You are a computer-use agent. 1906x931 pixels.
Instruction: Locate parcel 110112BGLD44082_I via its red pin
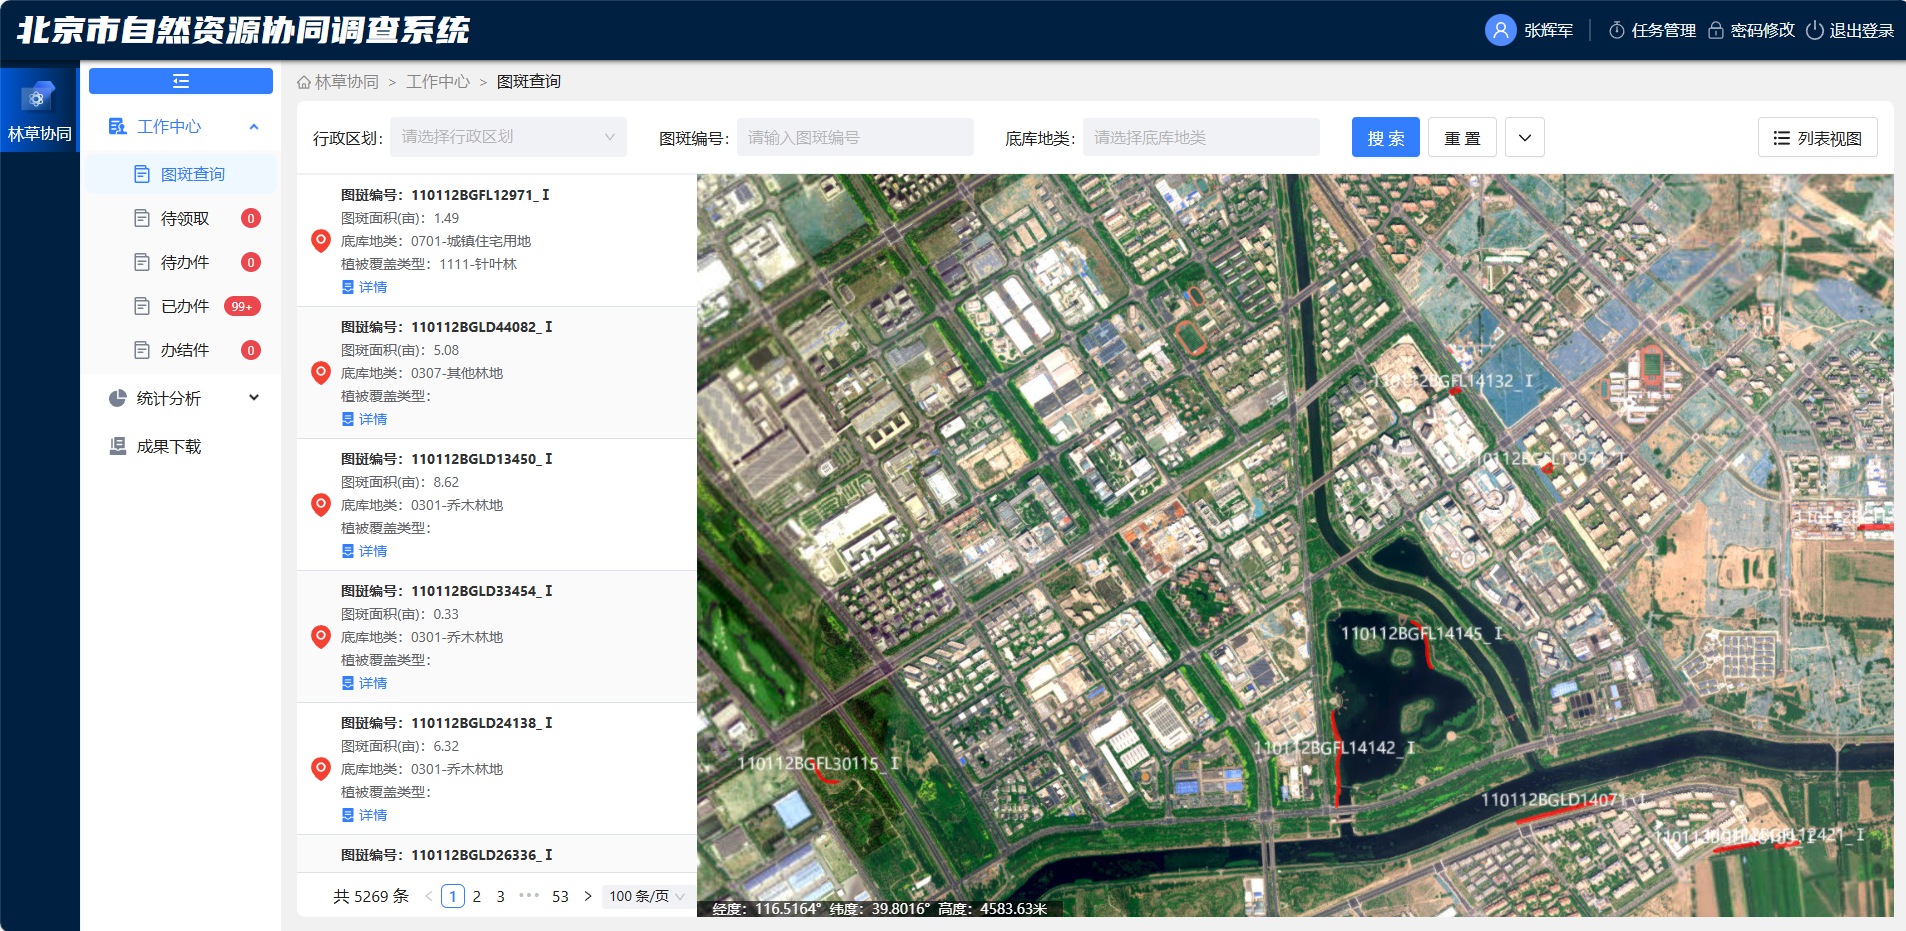point(321,373)
